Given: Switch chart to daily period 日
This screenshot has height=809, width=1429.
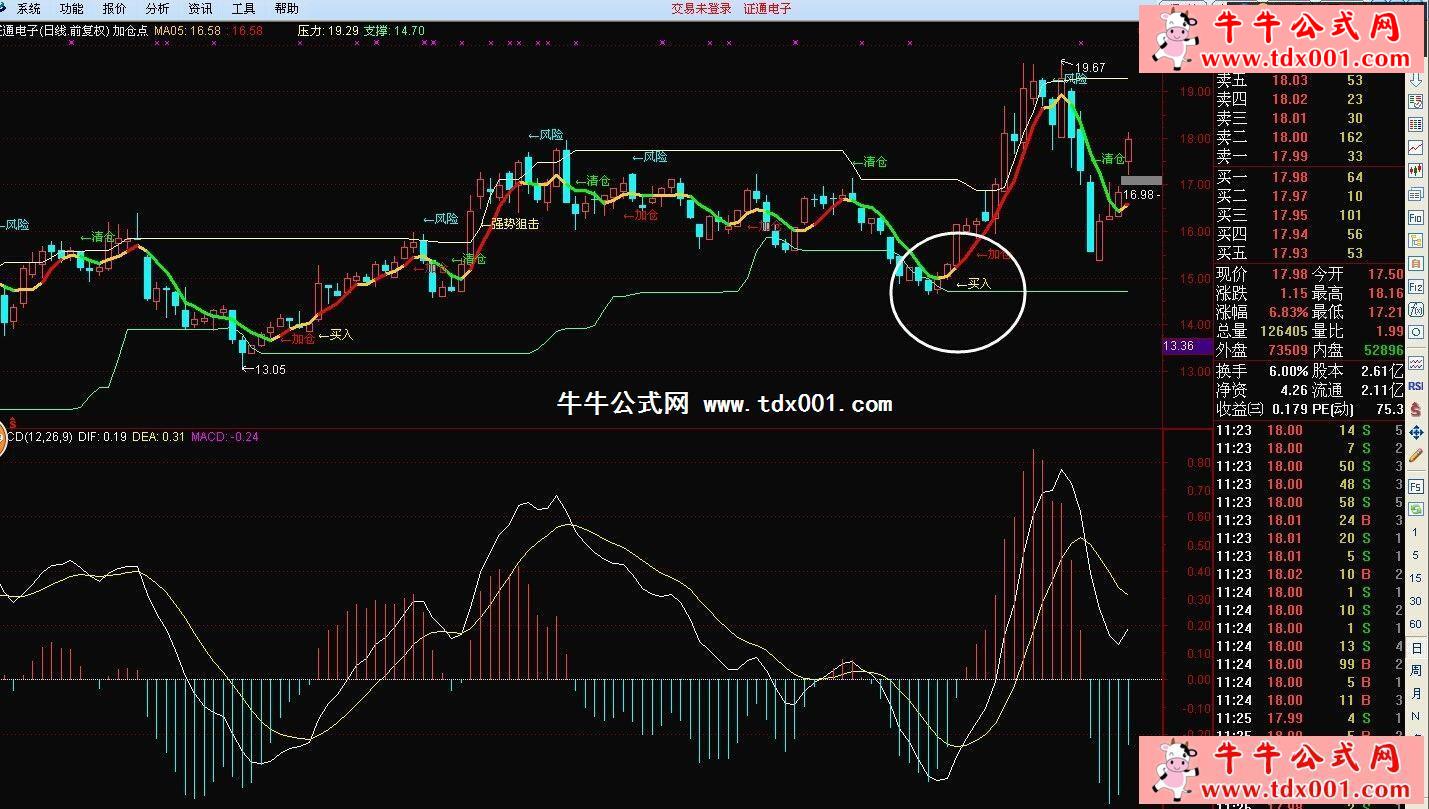Looking at the screenshot, I should click(1416, 647).
